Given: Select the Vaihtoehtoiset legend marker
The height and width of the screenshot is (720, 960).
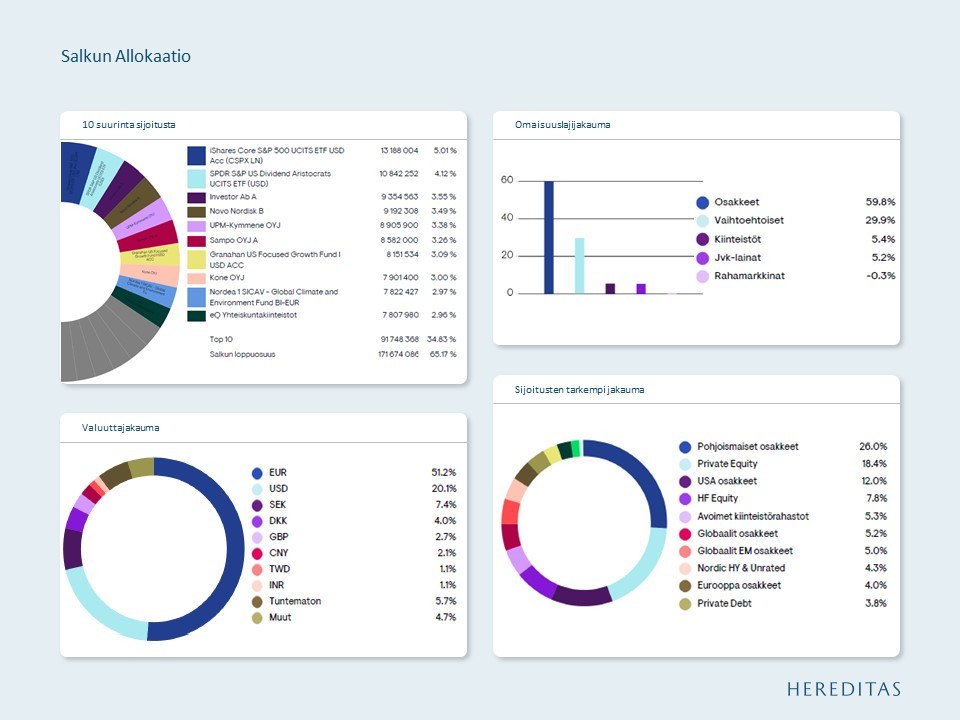Looking at the screenshot, I should (x=703, y=221).
